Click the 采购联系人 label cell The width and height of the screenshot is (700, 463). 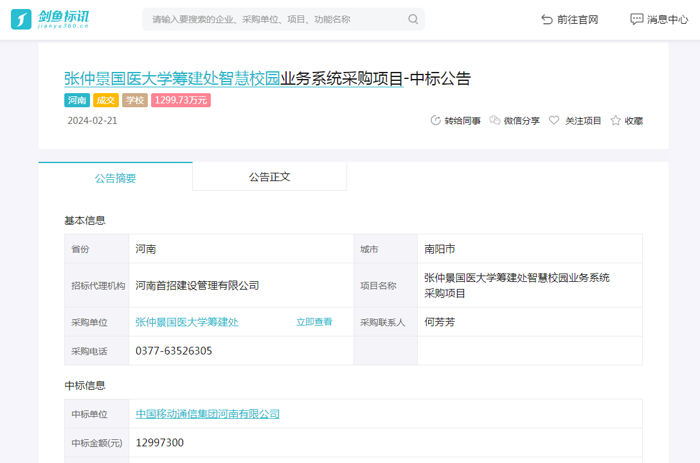coord(386,322)
